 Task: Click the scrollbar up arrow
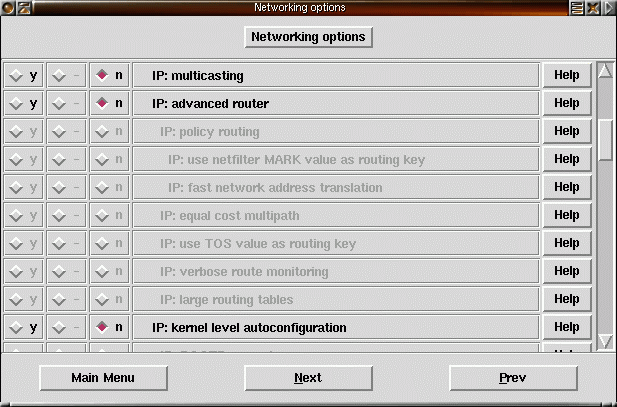click(605, 72)
